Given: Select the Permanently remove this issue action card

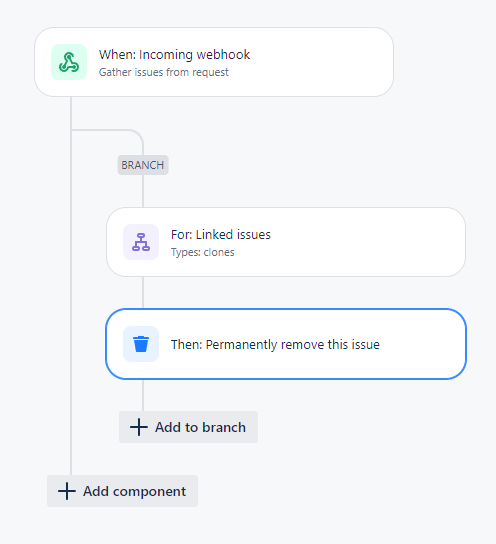Looking at the screenshot, I should coord(286,344).
